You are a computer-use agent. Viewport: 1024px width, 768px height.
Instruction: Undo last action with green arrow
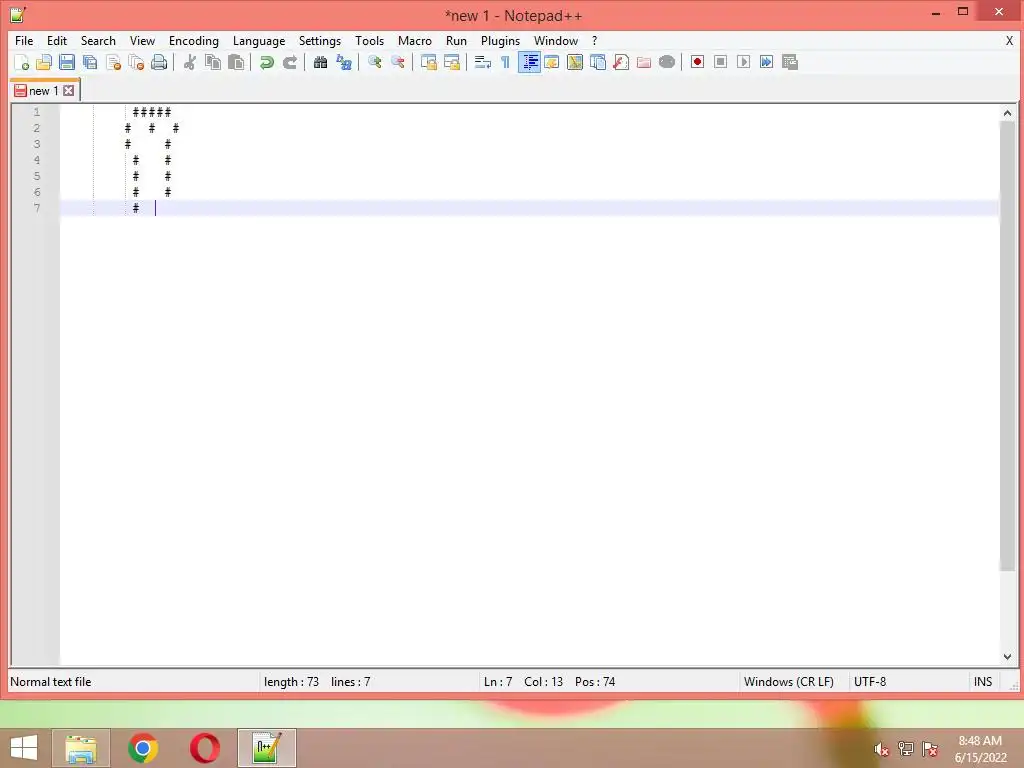pos(266,62)
